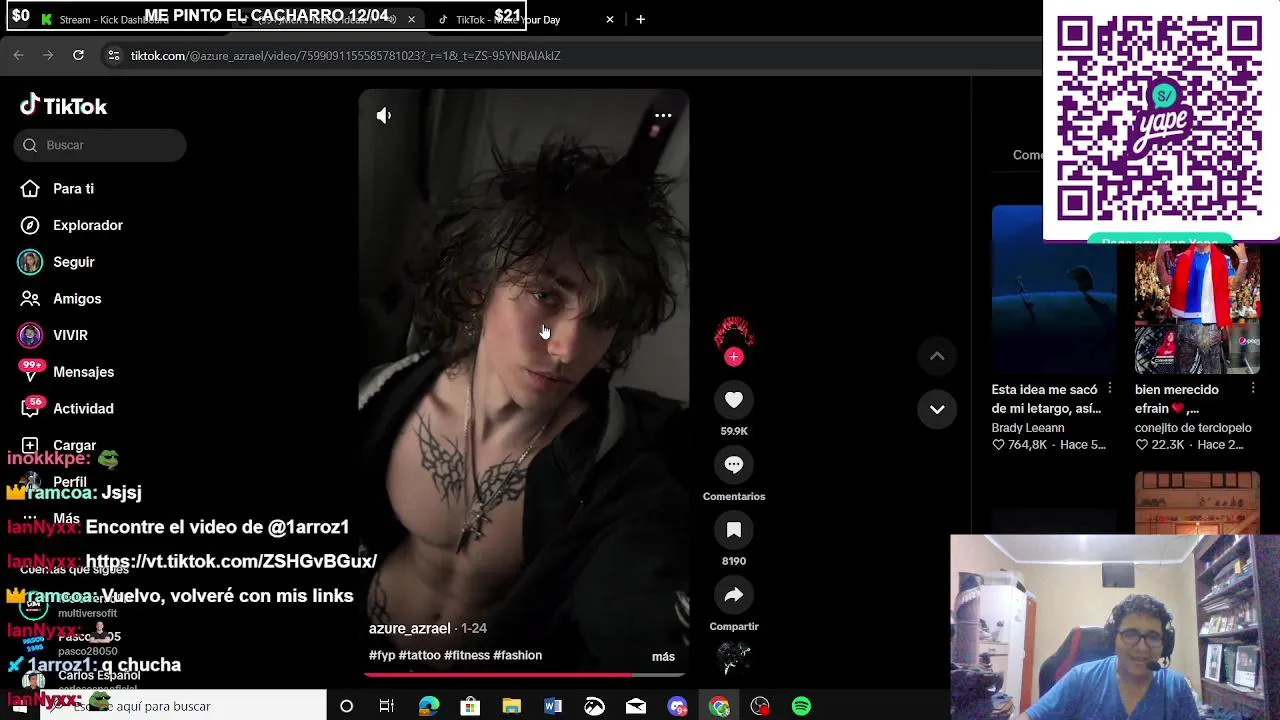Image resolution: width=1280 pixels, height=720 pixels.
Task: Go to the previous video arrow
Action: [x=937, y=356]
